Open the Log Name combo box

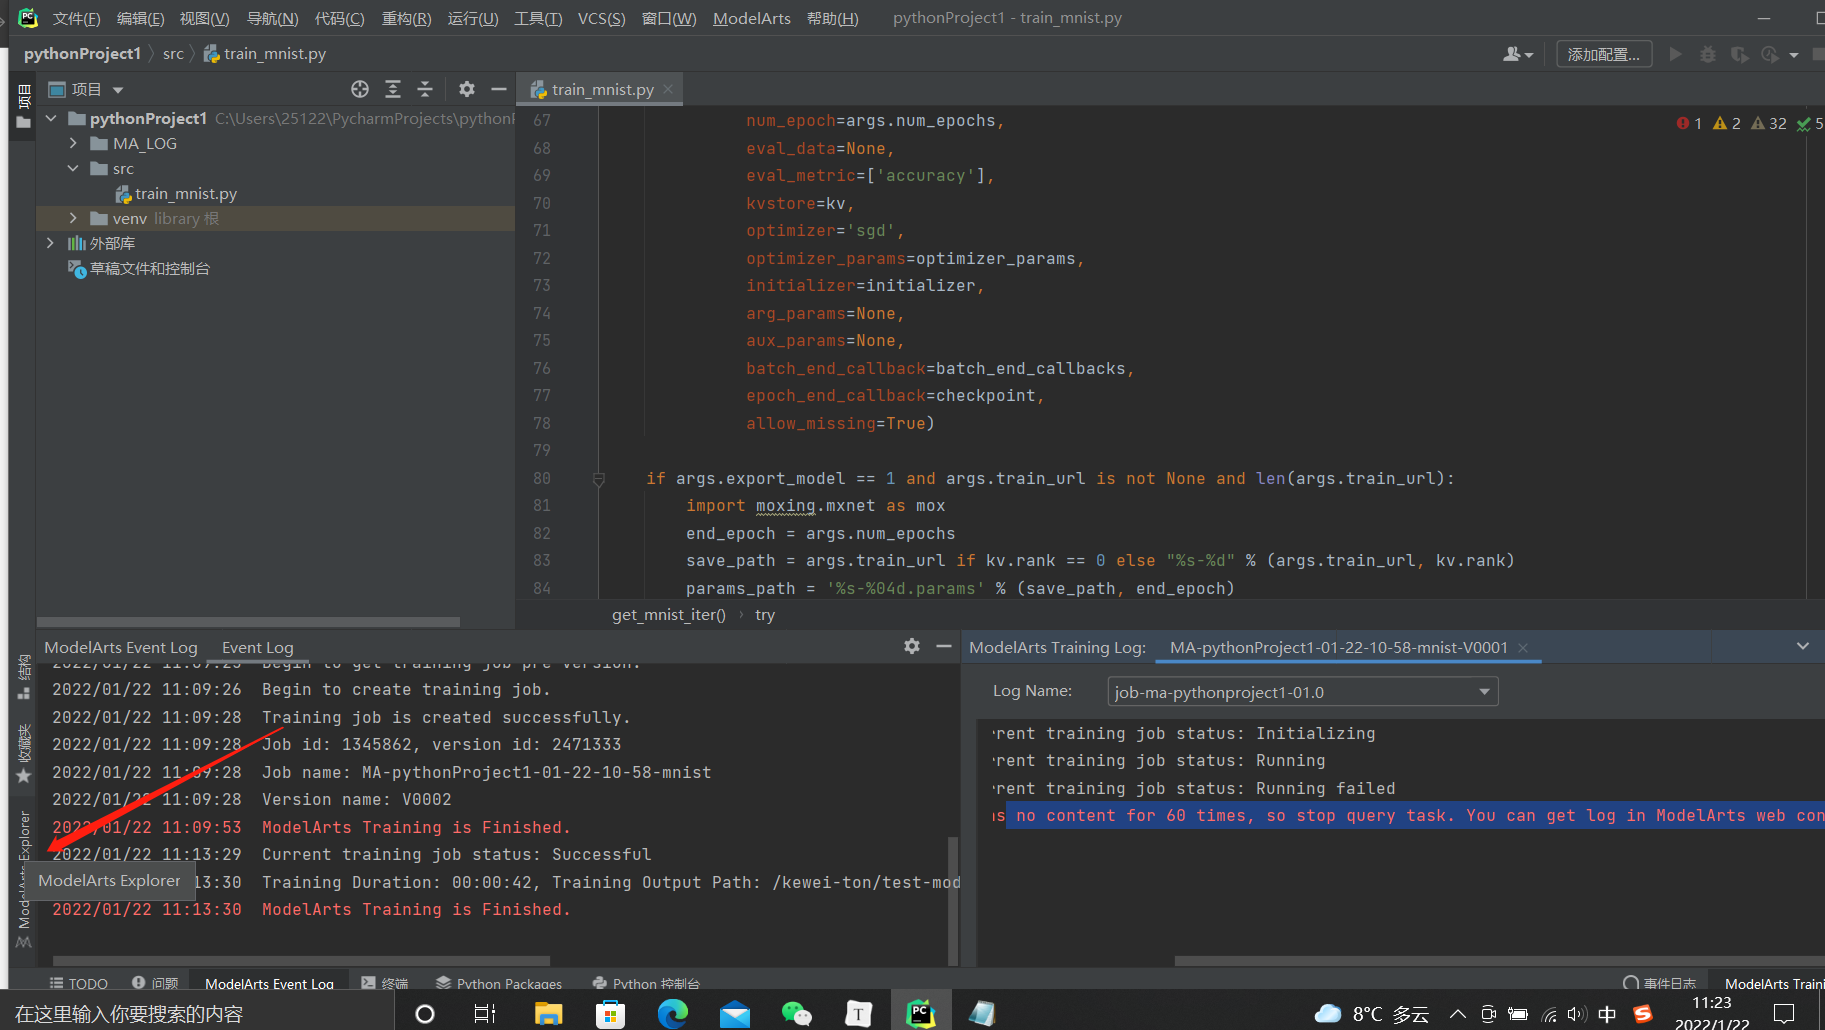click(1302, 692)
